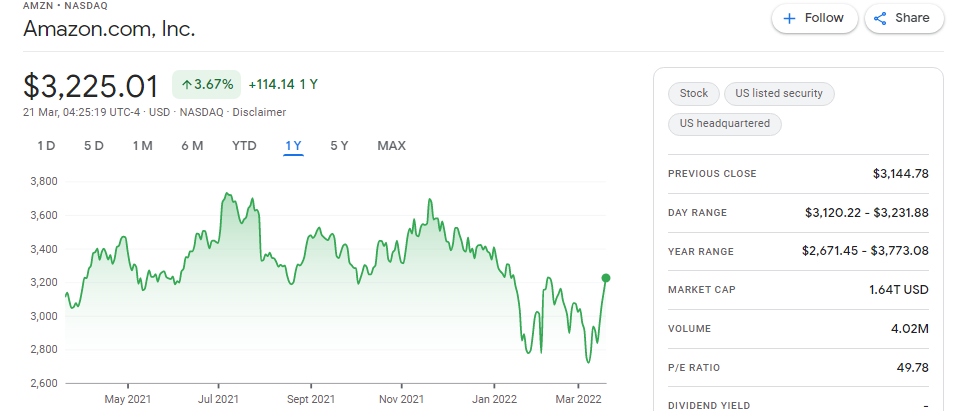The width and height of the screenshot is (954, 411).
Task: Click the US headquartered chip
Action: tap(725, 124)
